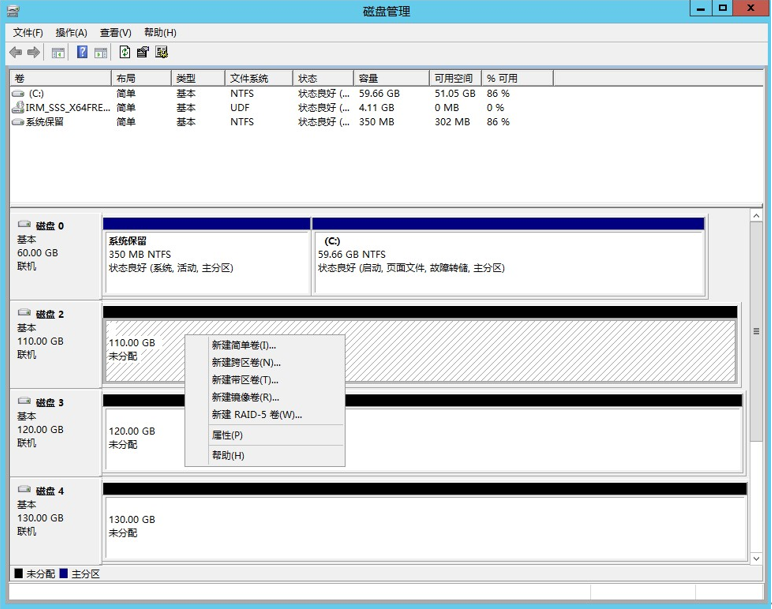
Task: Click the 磁盘 0 disk icon
Action: [24, 224]
